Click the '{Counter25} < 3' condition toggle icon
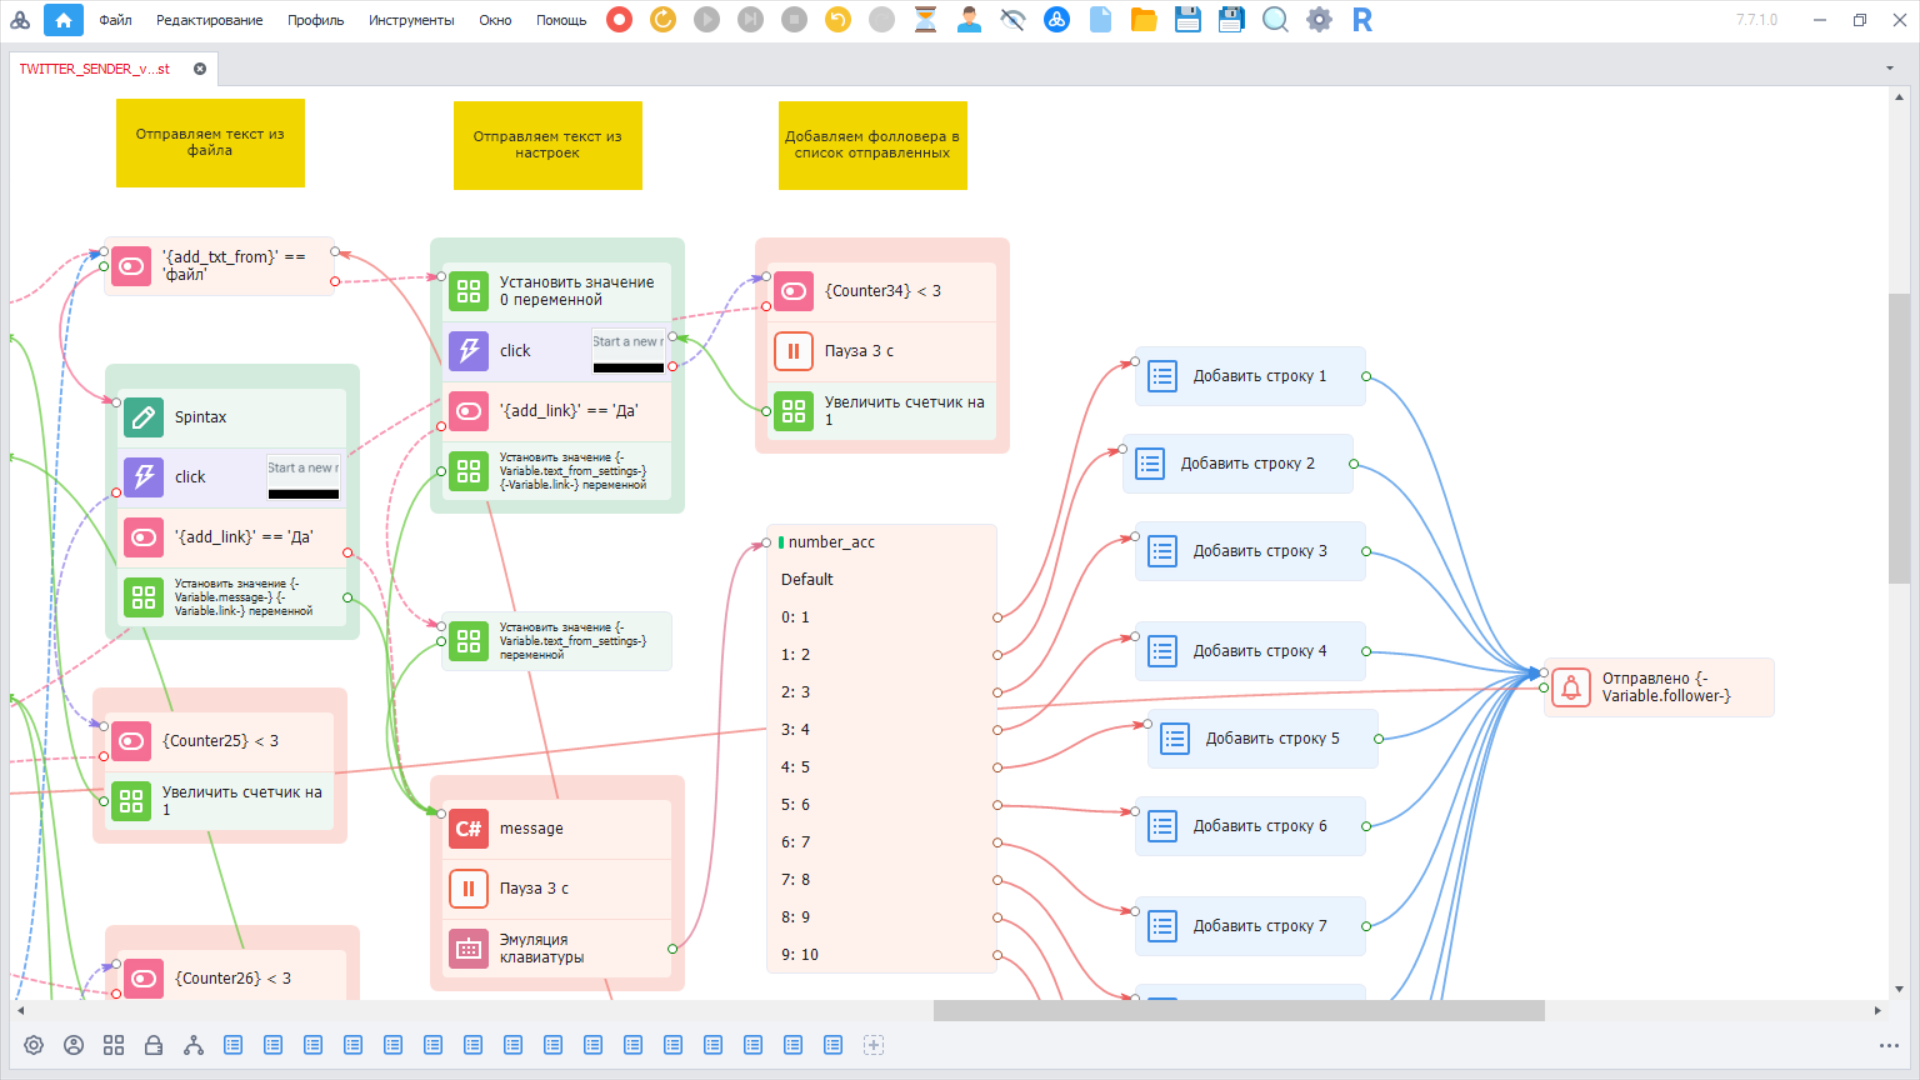The width and height of the screenshot is (1920, 1080). [131, 741]
